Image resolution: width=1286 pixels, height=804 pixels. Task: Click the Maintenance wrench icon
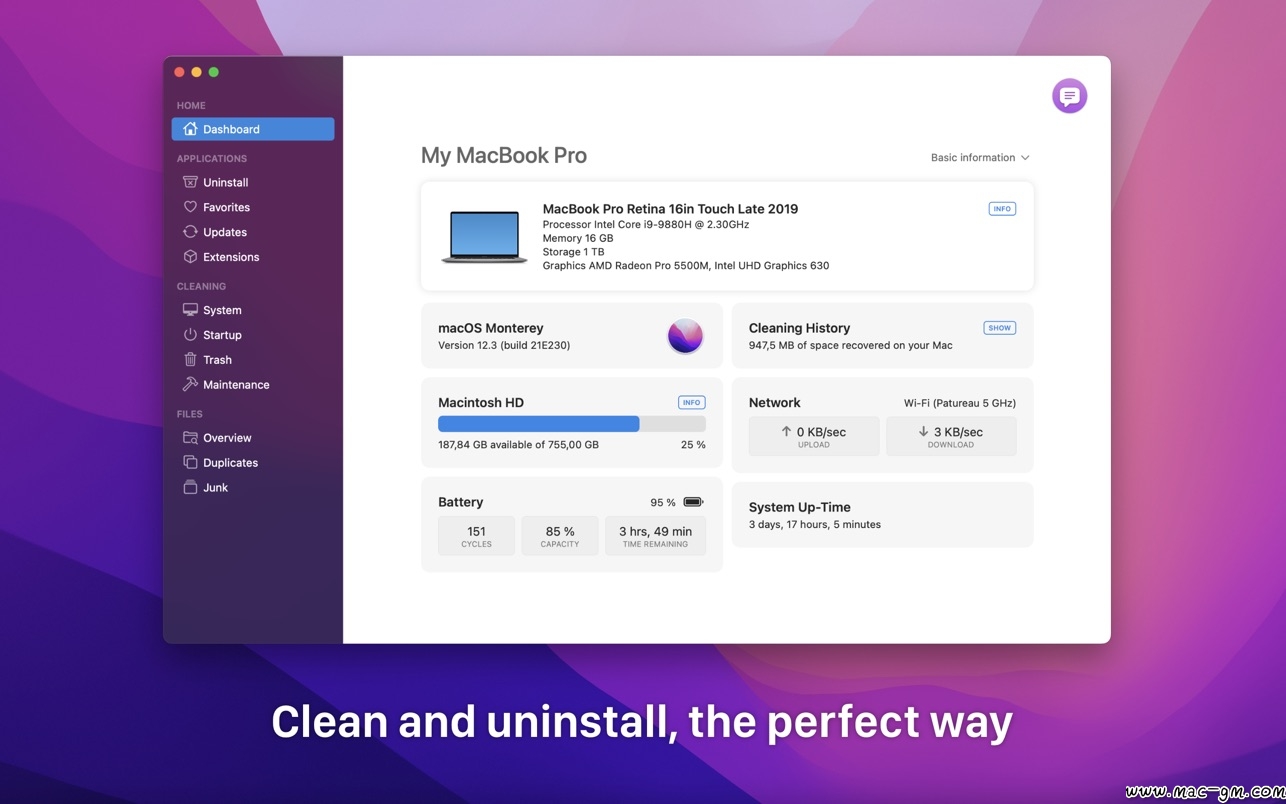190,385
